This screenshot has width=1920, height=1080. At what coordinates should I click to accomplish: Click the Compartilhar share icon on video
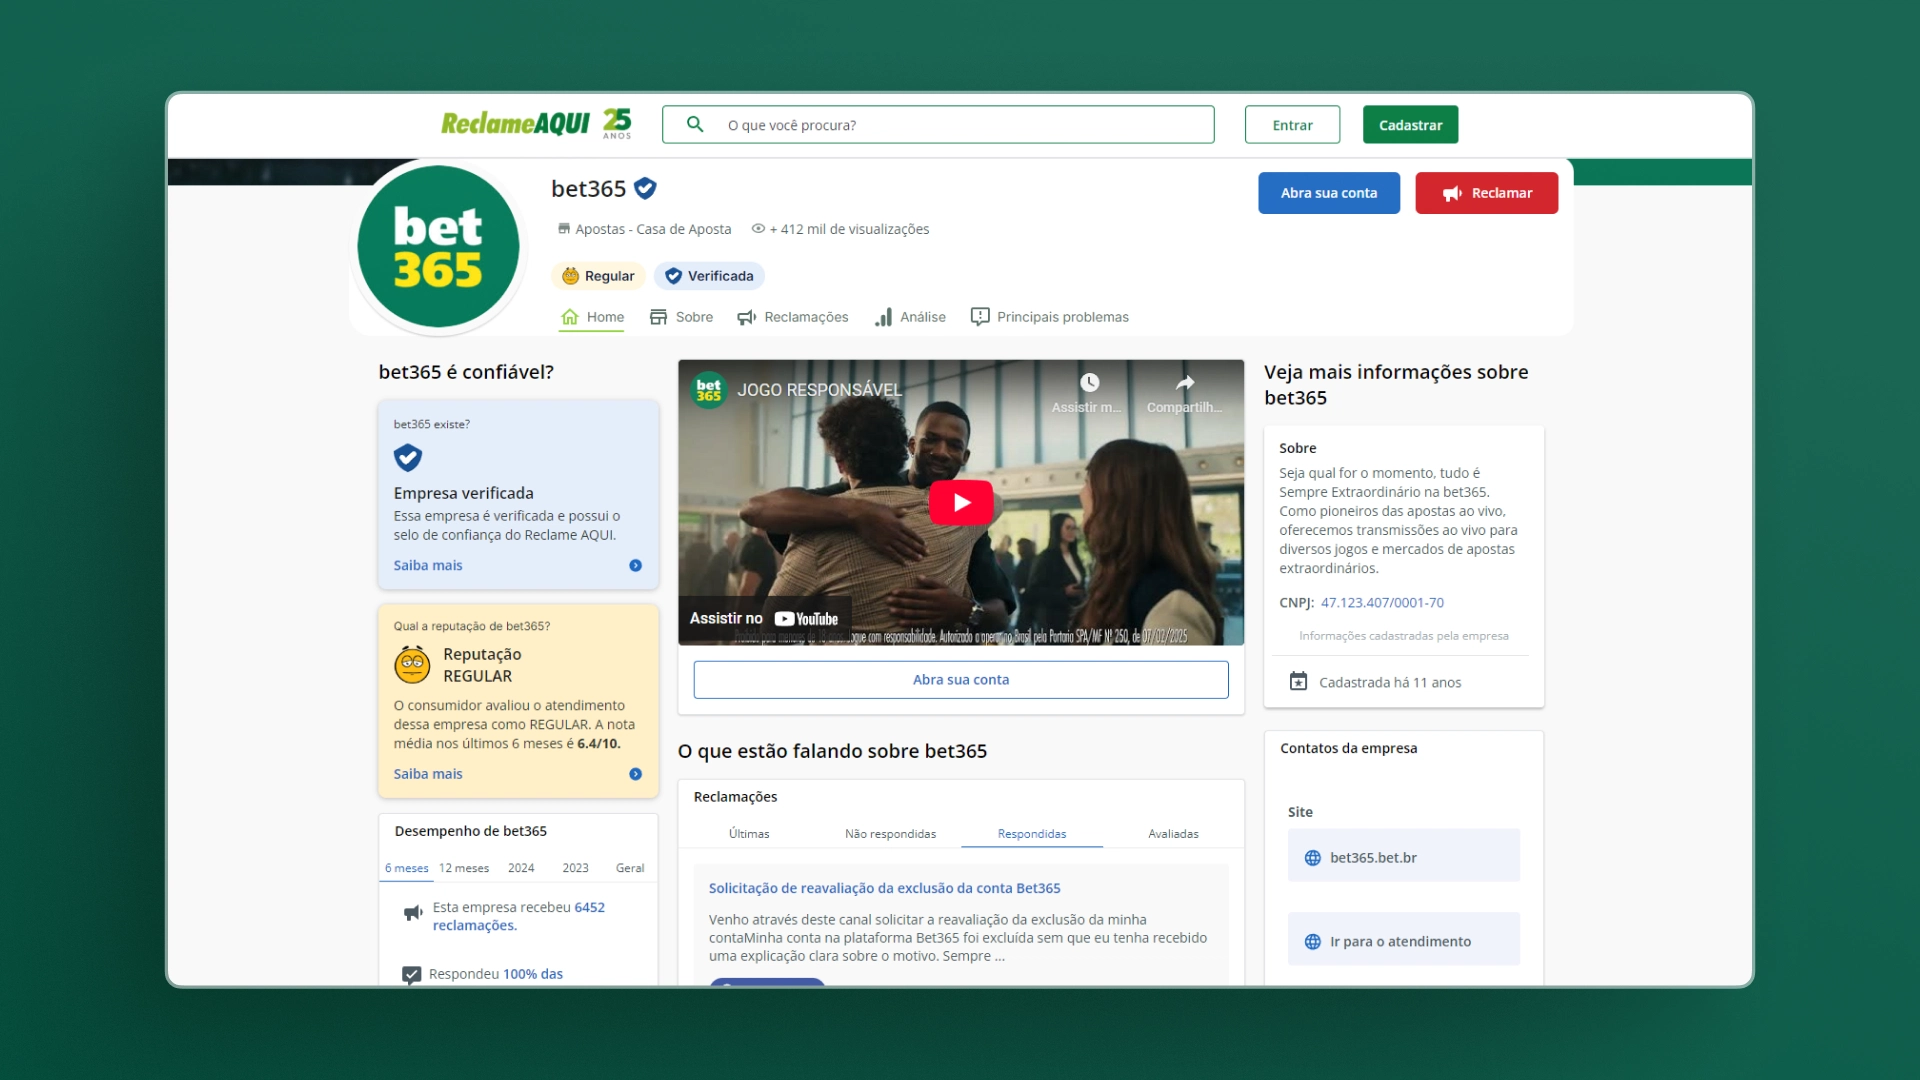click(1185, 382)
